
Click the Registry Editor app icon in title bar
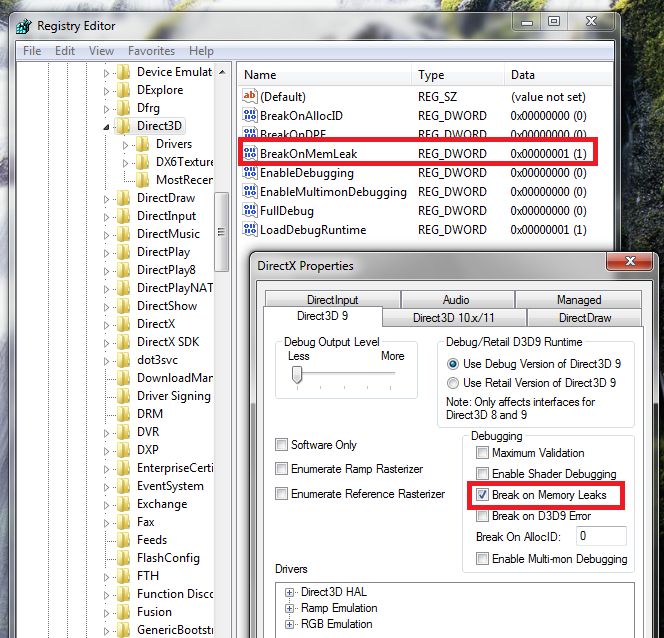(24, 26)
